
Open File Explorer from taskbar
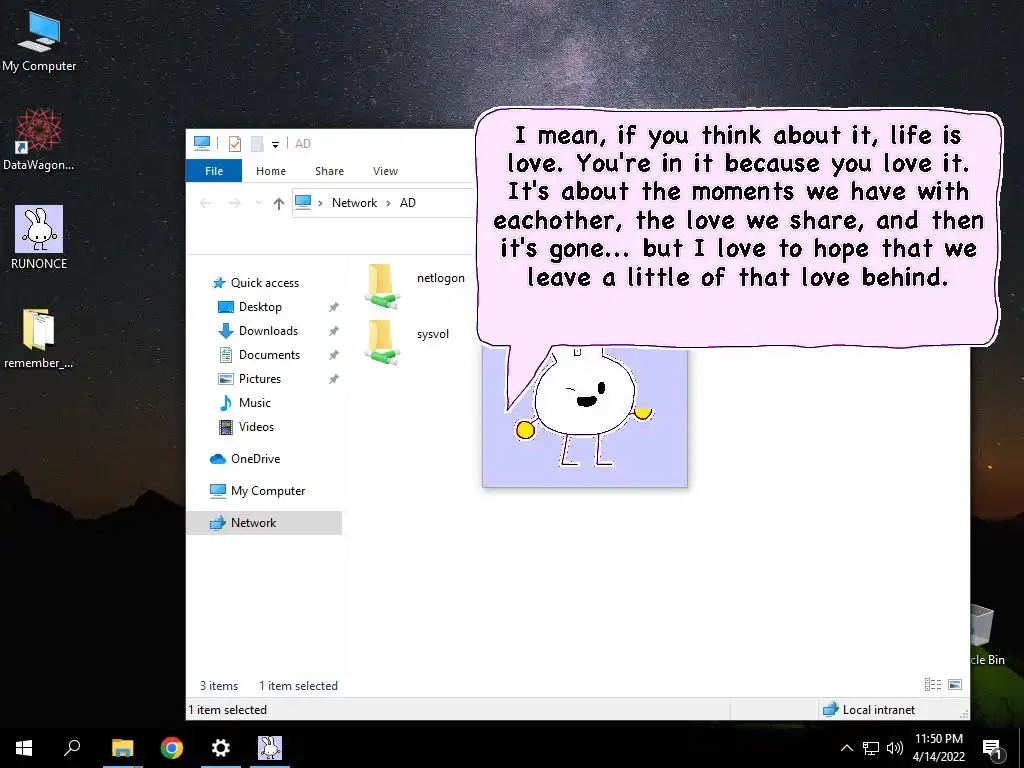[x=122, y=748]
